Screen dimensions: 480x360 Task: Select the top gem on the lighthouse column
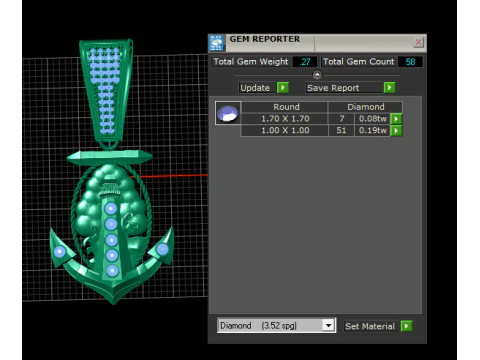tap(111, 209)
